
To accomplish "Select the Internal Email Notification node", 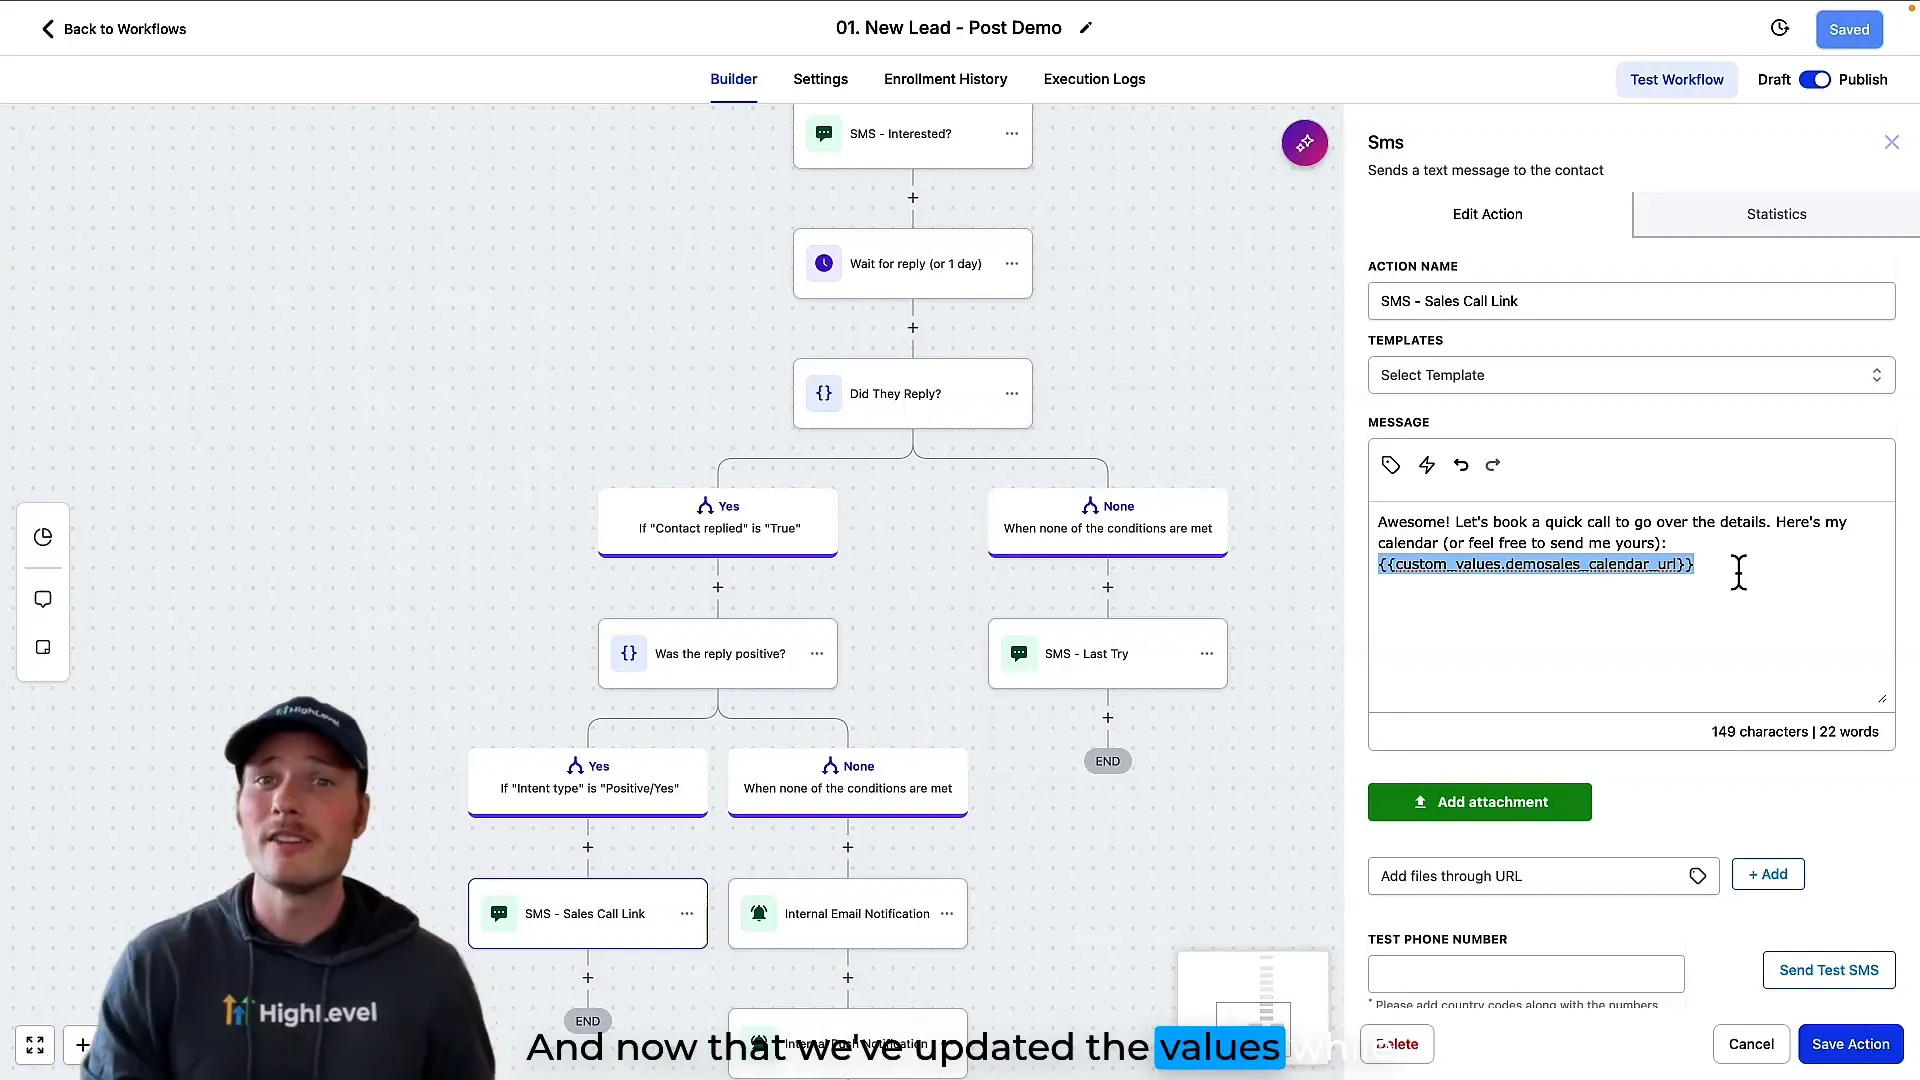I will pos(847,914).
